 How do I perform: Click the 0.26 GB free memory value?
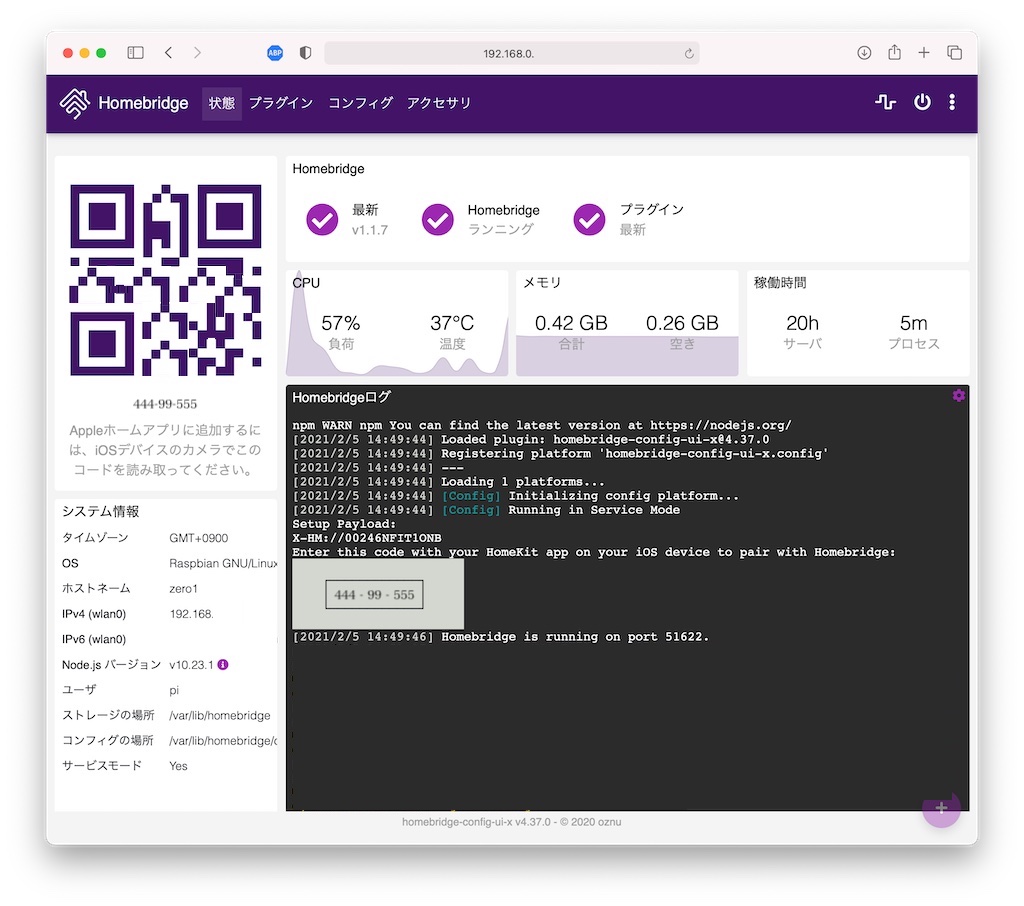pyautogui.click(x=682, y=323)
